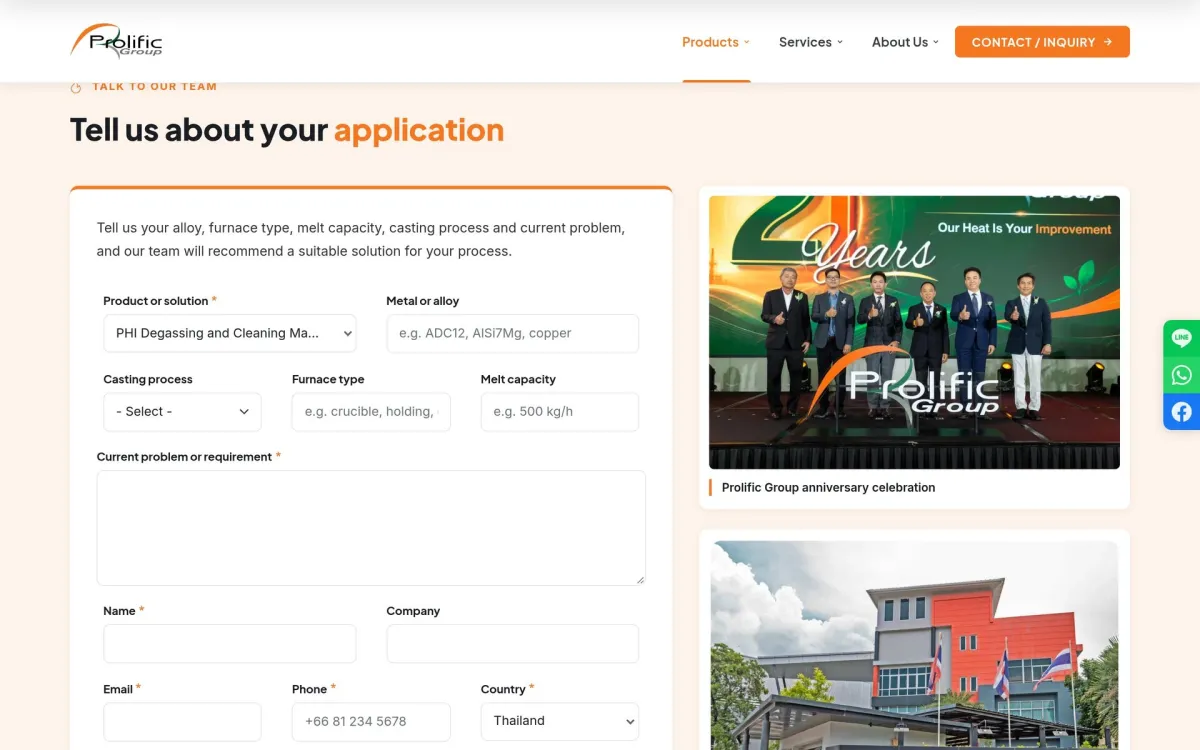Click the "Talk to our team" label
The width and height of the screenshot is (1200, 750).
tap(154, 87)
